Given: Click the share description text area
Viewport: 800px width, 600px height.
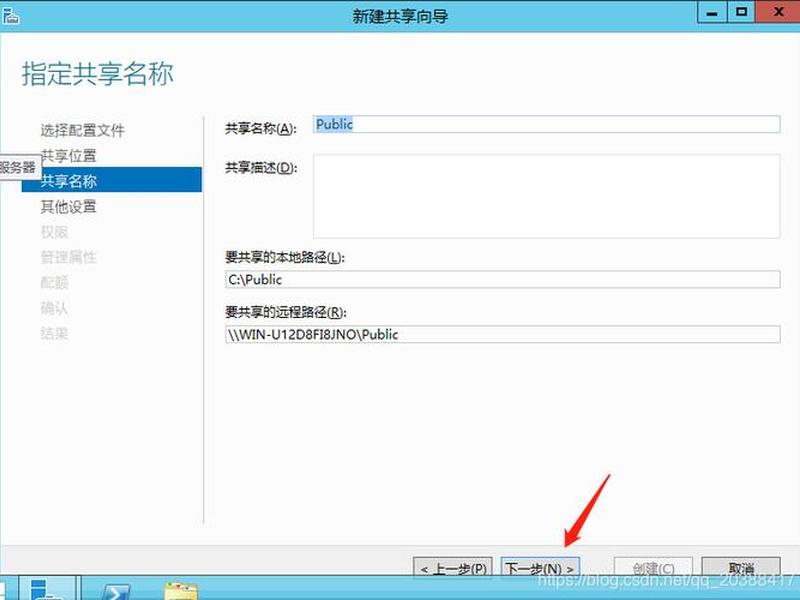Looking at the screenshot, I should coord(546,196).
